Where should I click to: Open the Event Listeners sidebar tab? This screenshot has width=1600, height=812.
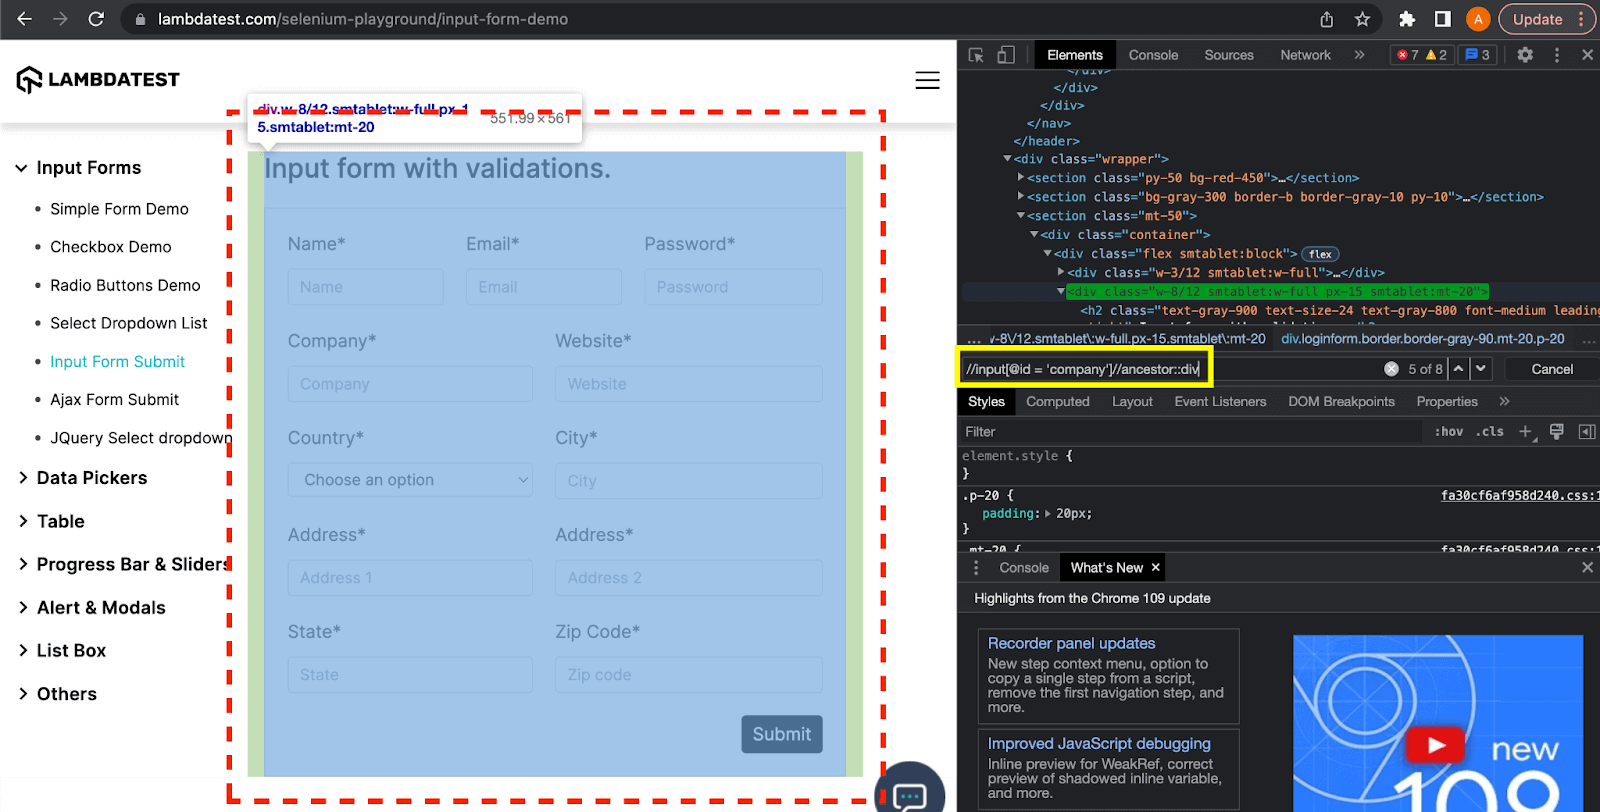click(1220, 401)
